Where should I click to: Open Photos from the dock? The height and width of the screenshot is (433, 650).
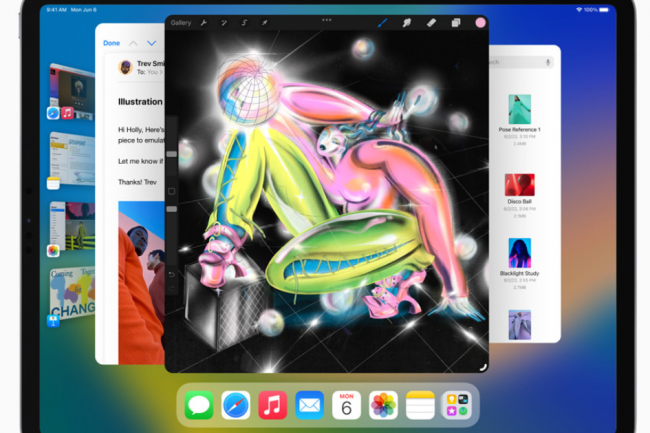(383, 405)
